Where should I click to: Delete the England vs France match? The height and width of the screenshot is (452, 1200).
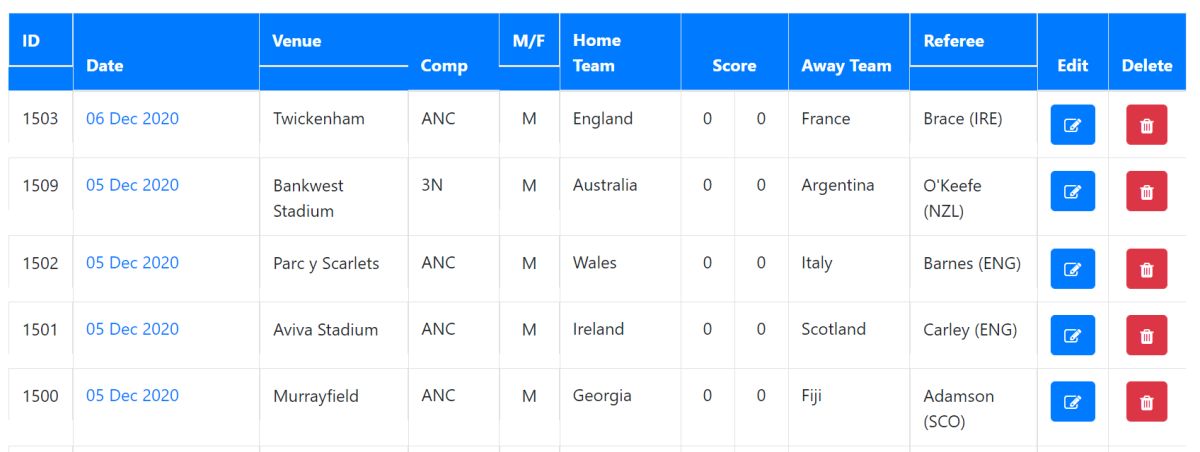click(x=1146, y=125)
